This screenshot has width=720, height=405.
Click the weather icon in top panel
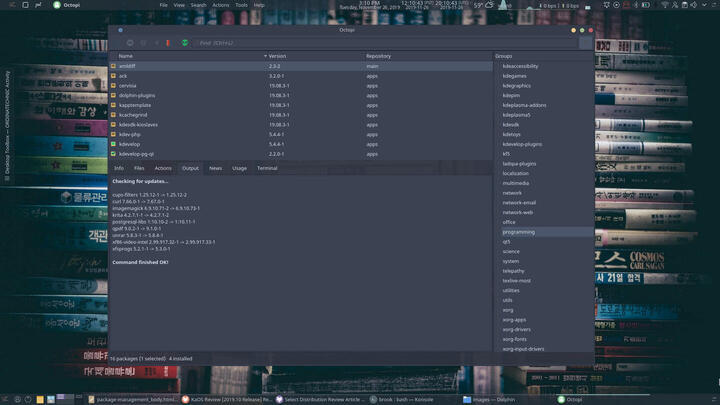(489, 5)
